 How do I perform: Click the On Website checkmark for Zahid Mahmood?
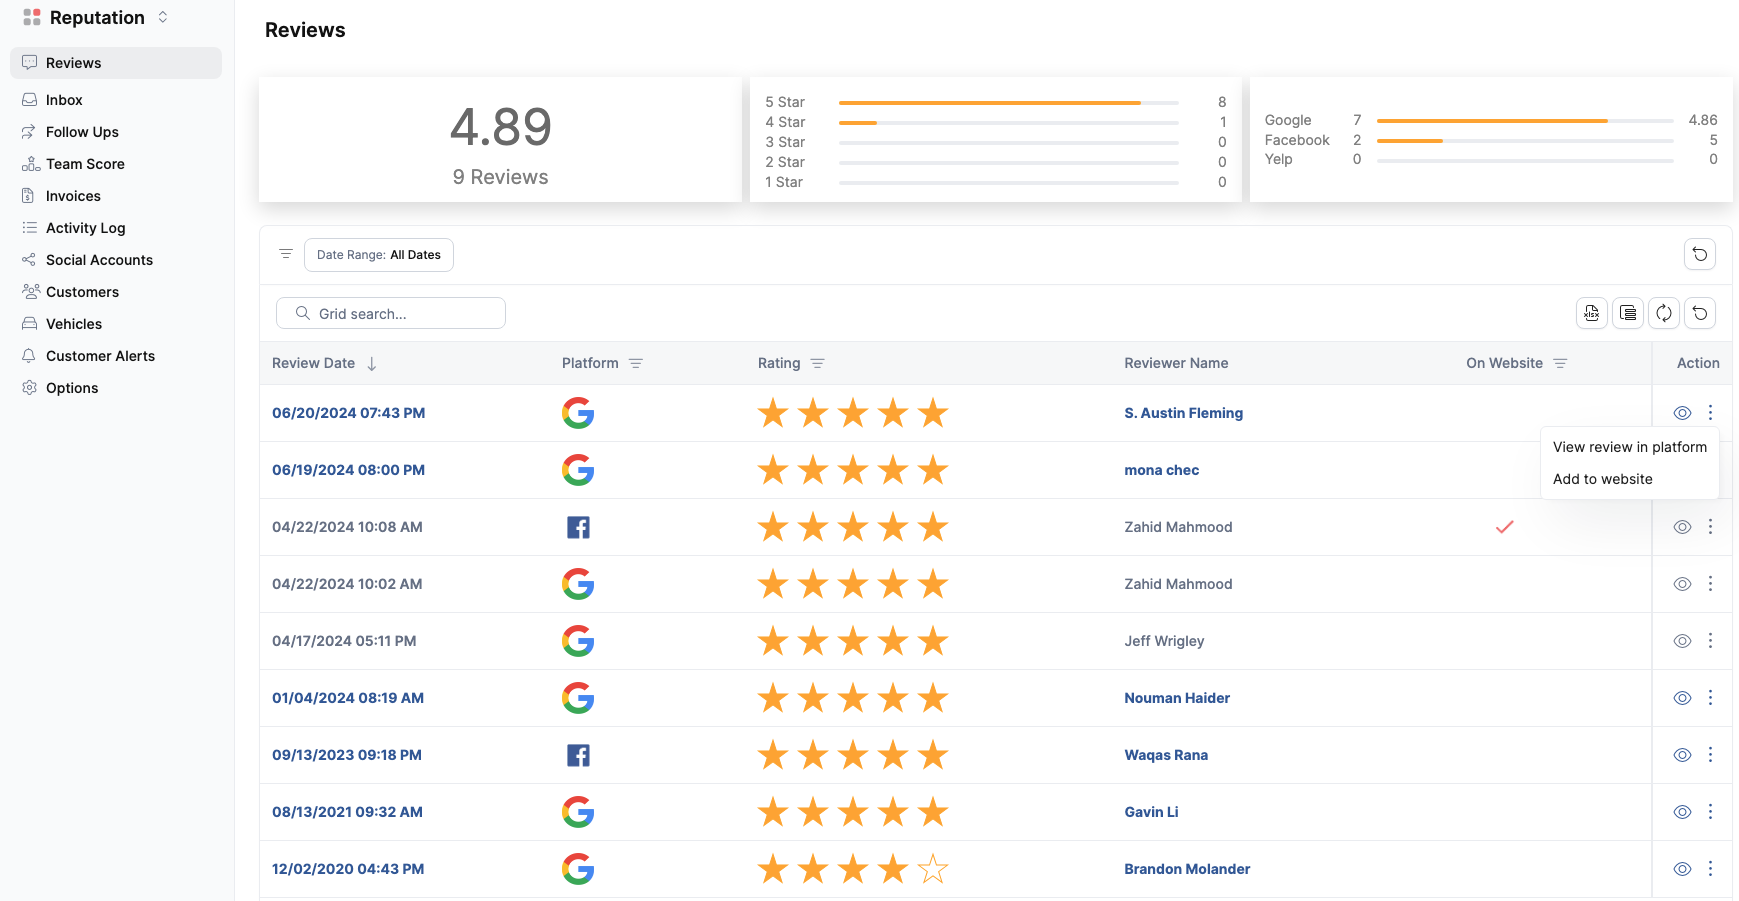pos(1504,527)
